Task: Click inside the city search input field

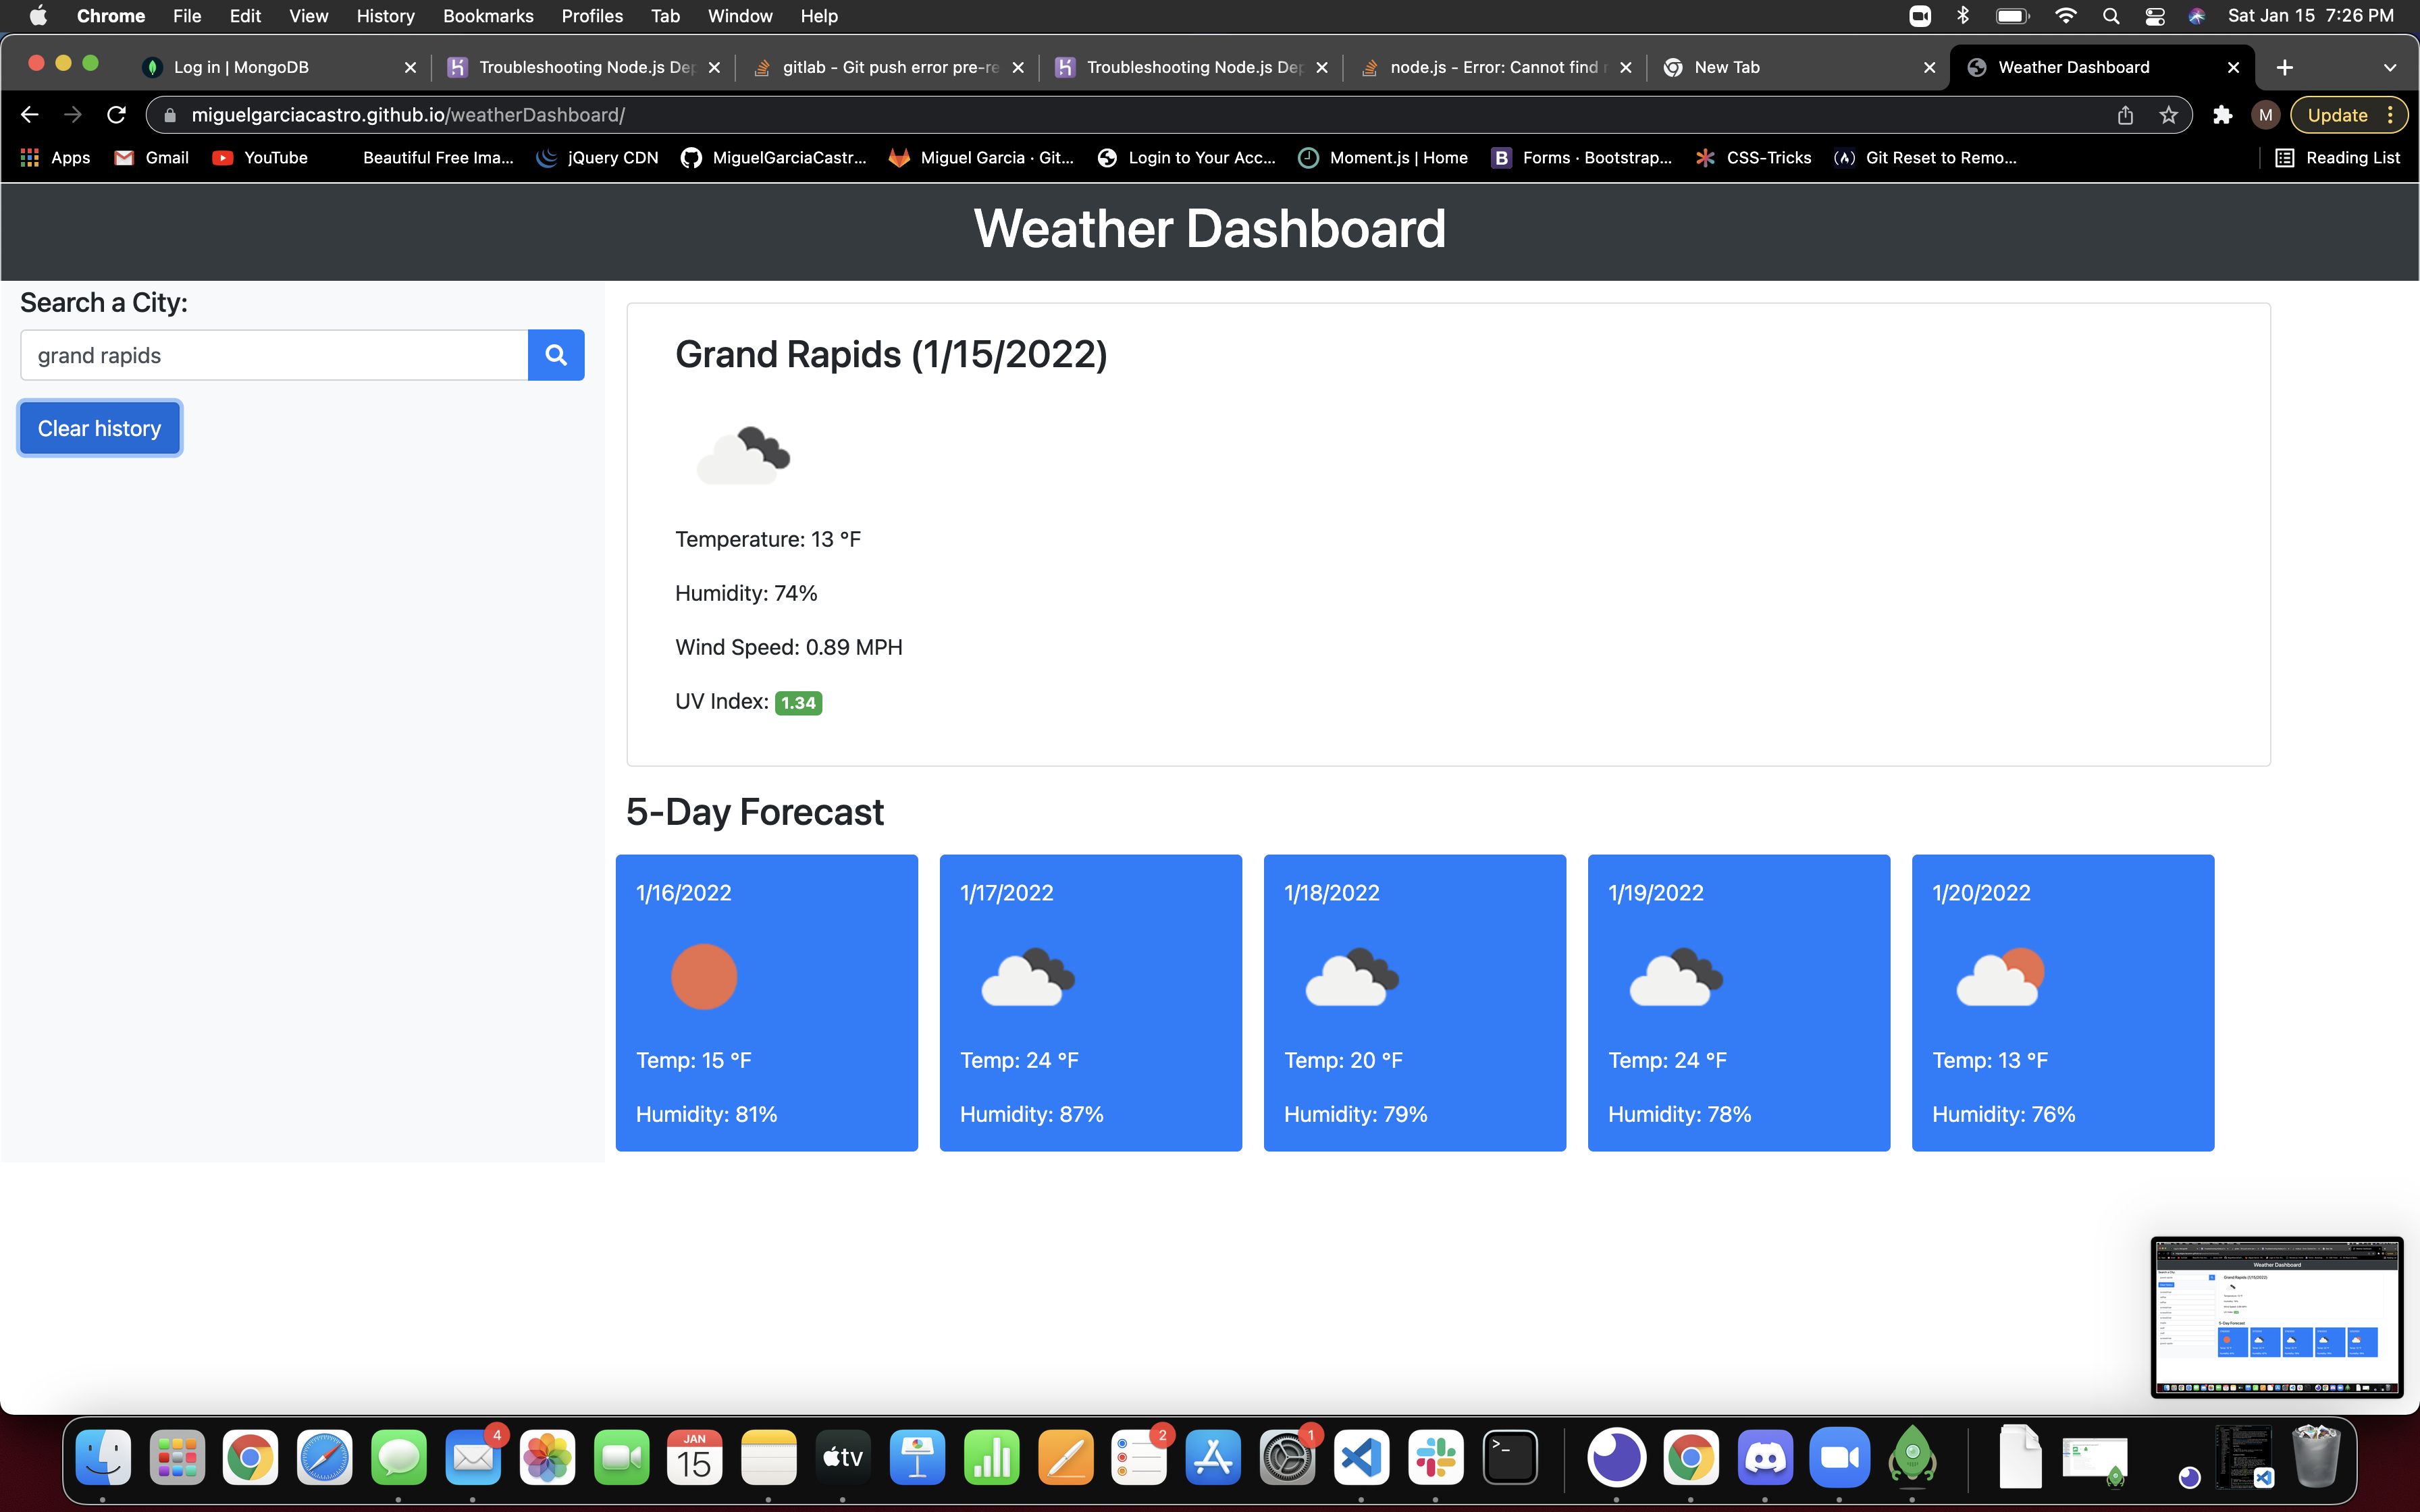Action: click(x=272, y=355)
